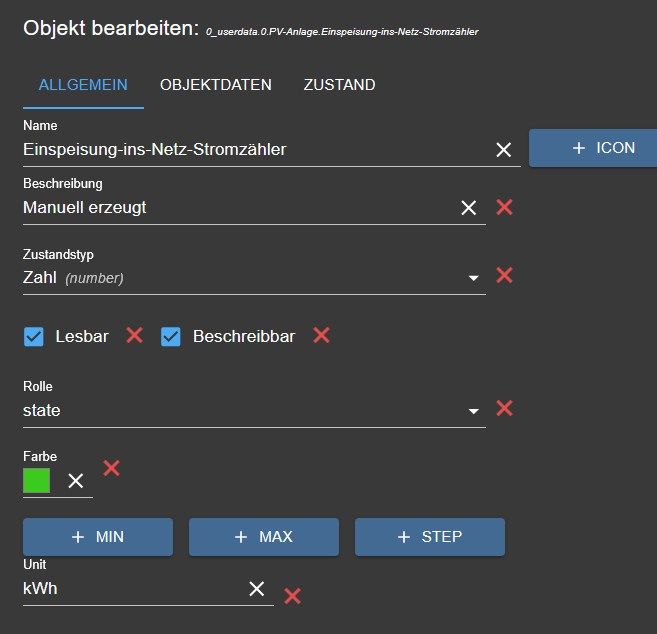Viewport: 657px width, 634px height.
Task: Remove Rolle attribute with red X
Action: 505,408
